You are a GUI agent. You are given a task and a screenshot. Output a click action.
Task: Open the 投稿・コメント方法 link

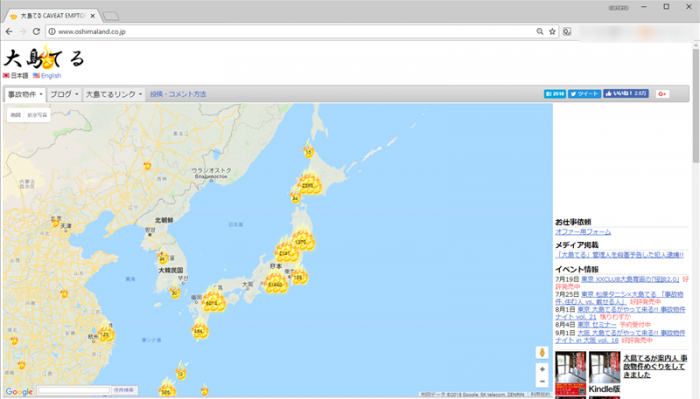(178, 94)
